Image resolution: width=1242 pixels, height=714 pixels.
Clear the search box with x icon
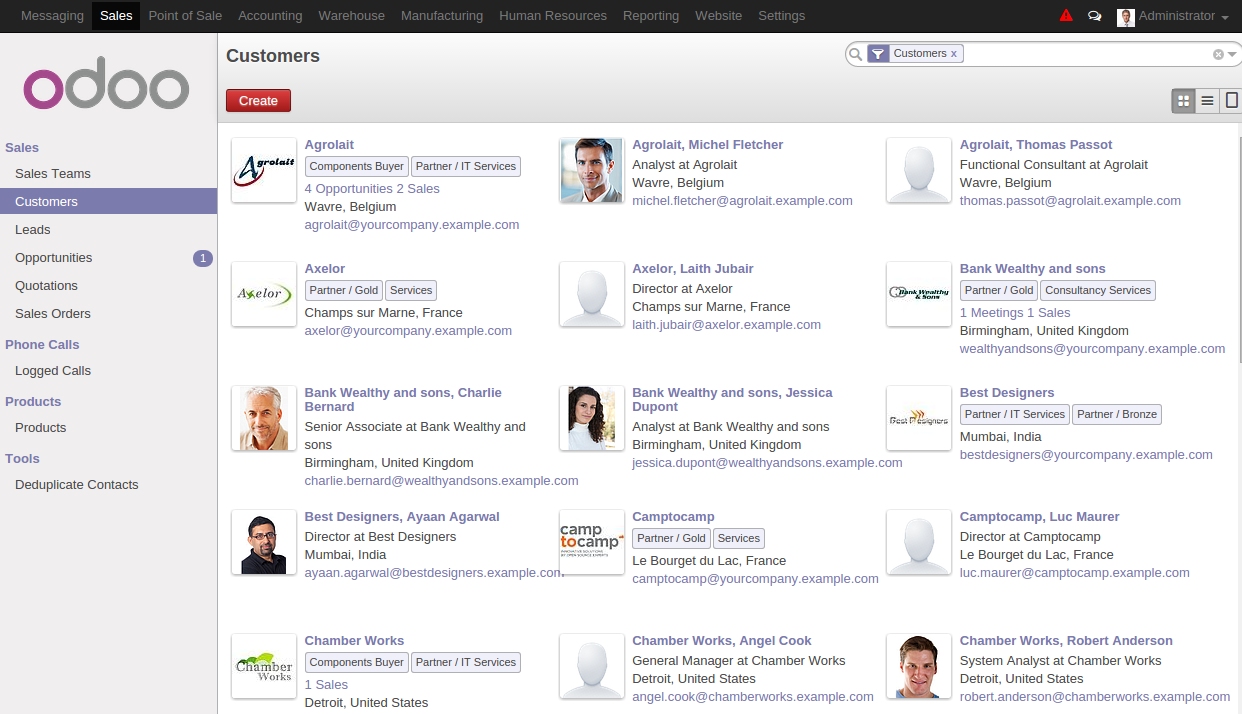click(x=1218, y=55)
